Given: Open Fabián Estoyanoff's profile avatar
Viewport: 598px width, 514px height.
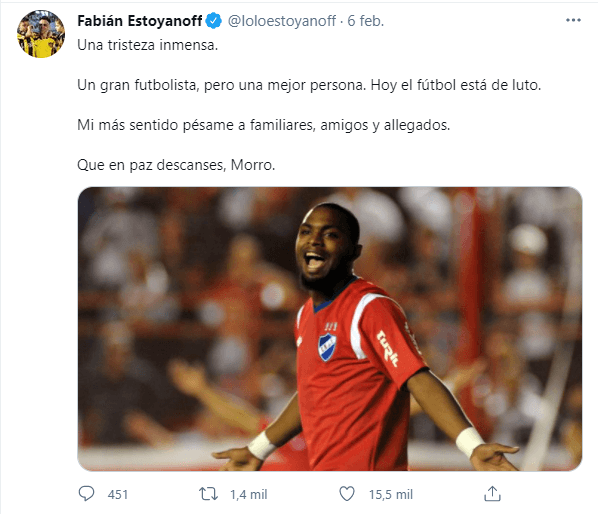Looking at the screenshot, I should (x=41, y=34).
